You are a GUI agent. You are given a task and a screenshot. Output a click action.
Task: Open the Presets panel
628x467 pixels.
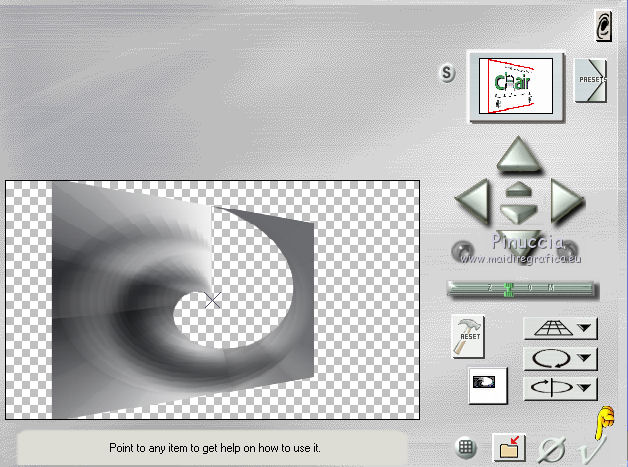591,80
